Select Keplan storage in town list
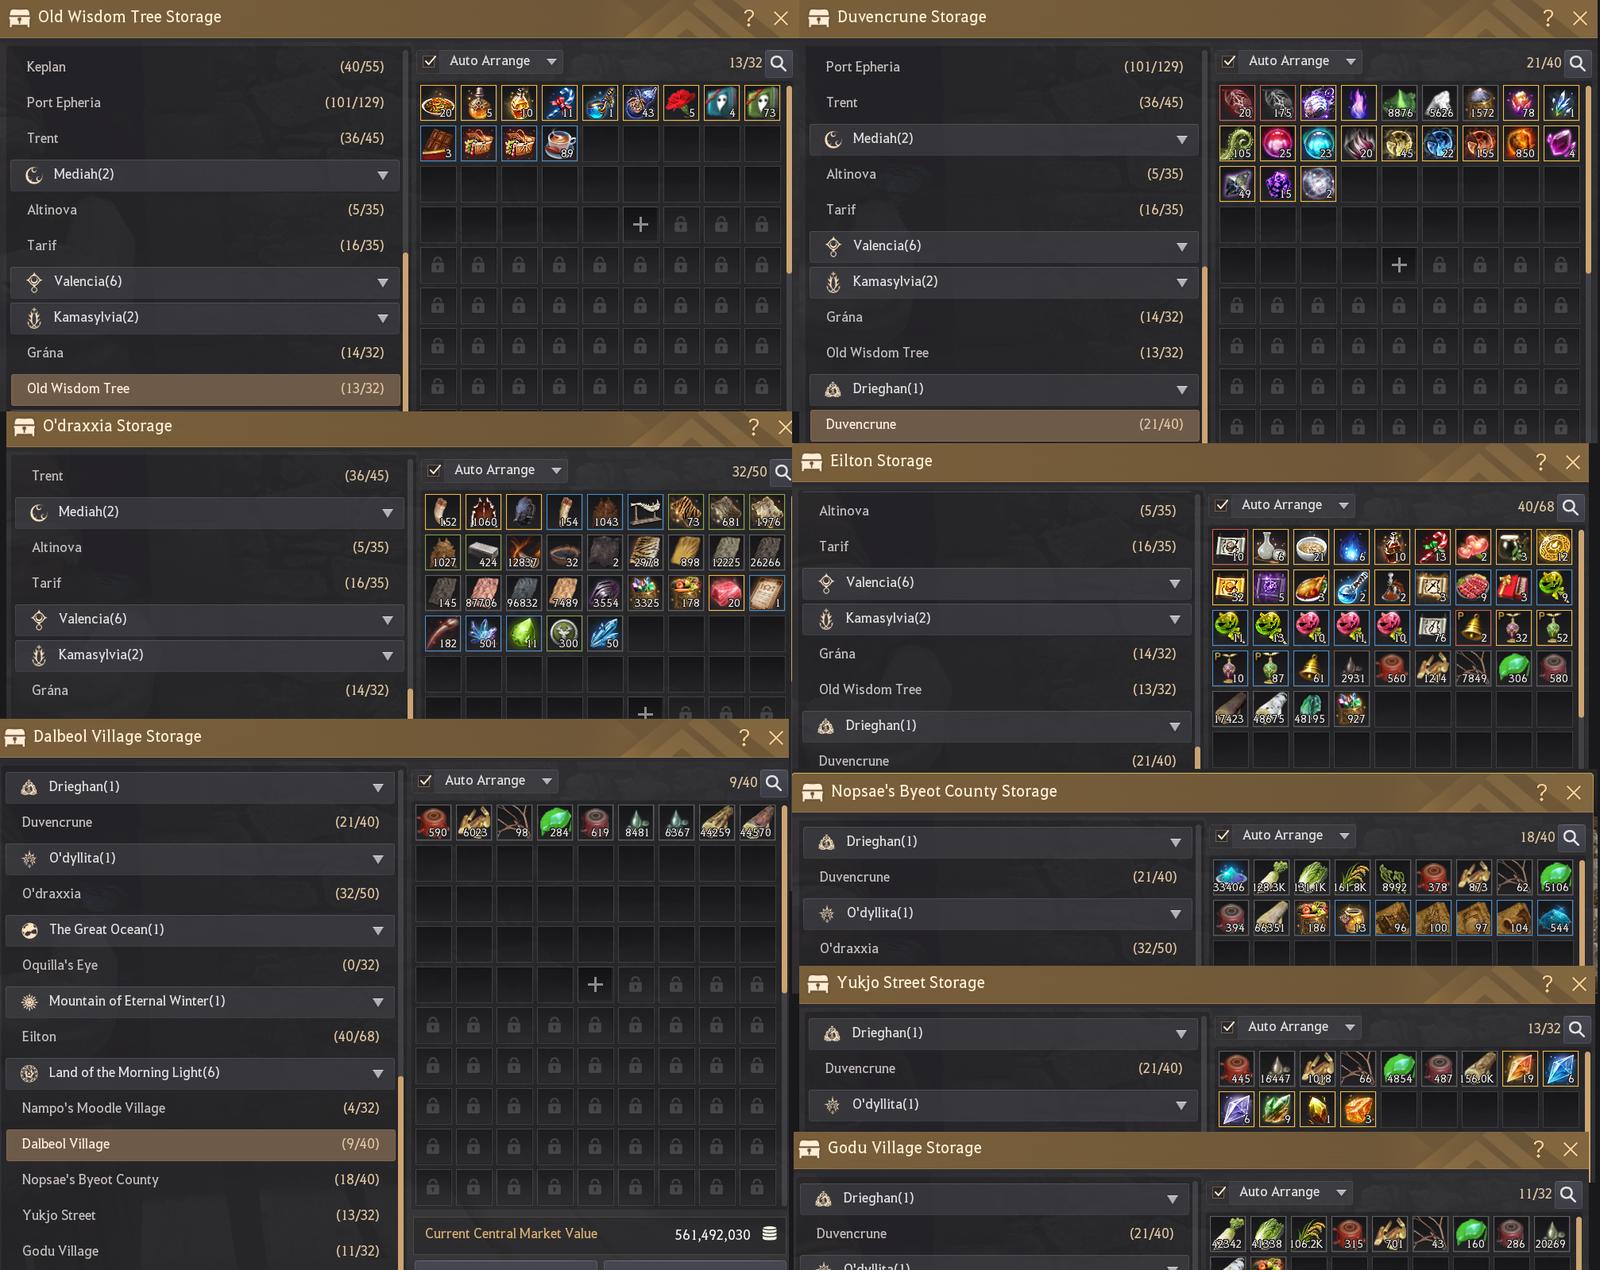Image resolution: width=1600 pixels, height=1270 pixels. coord(205,67)
